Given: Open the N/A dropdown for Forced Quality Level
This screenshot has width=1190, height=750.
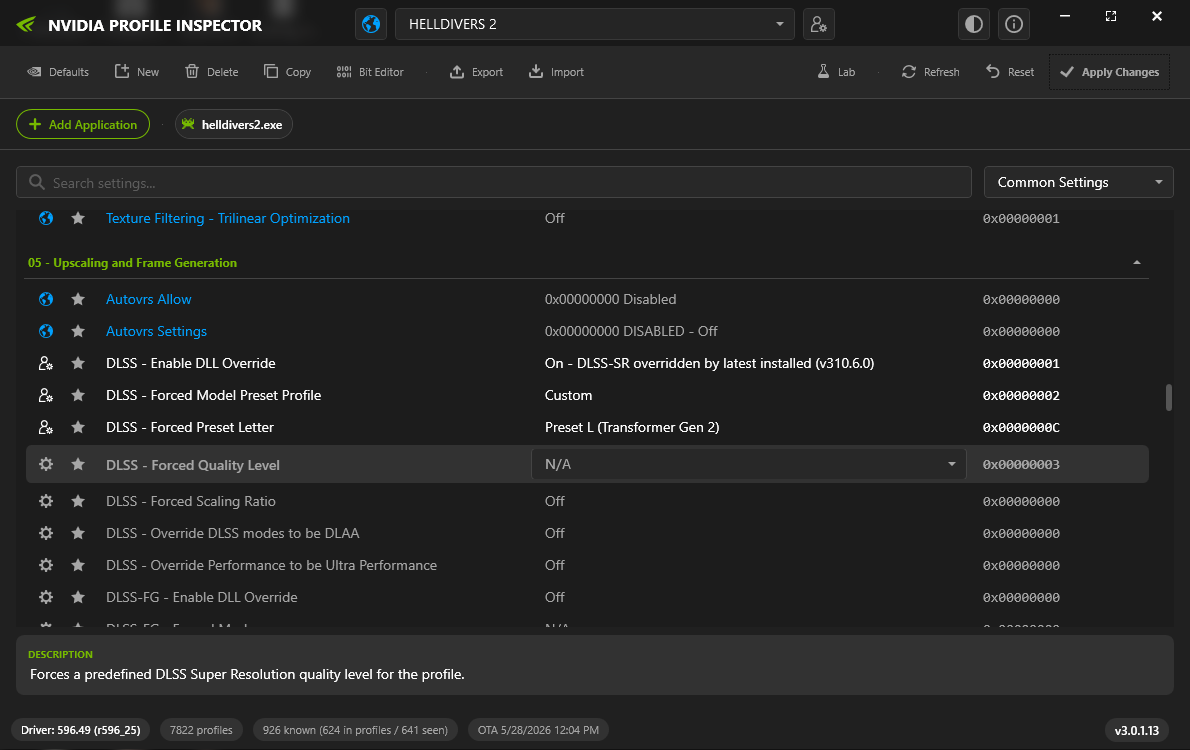Looking at the screenshot, I should click(x=748, y=464).
